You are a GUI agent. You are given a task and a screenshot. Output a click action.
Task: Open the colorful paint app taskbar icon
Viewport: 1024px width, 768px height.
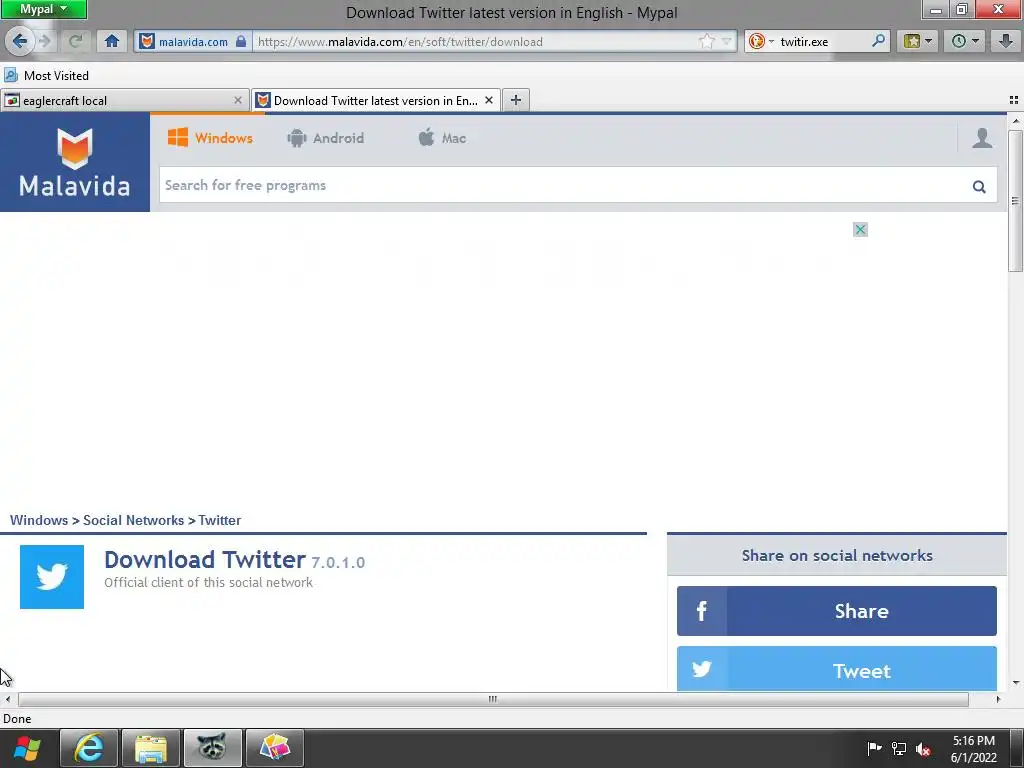click(274, 748)
